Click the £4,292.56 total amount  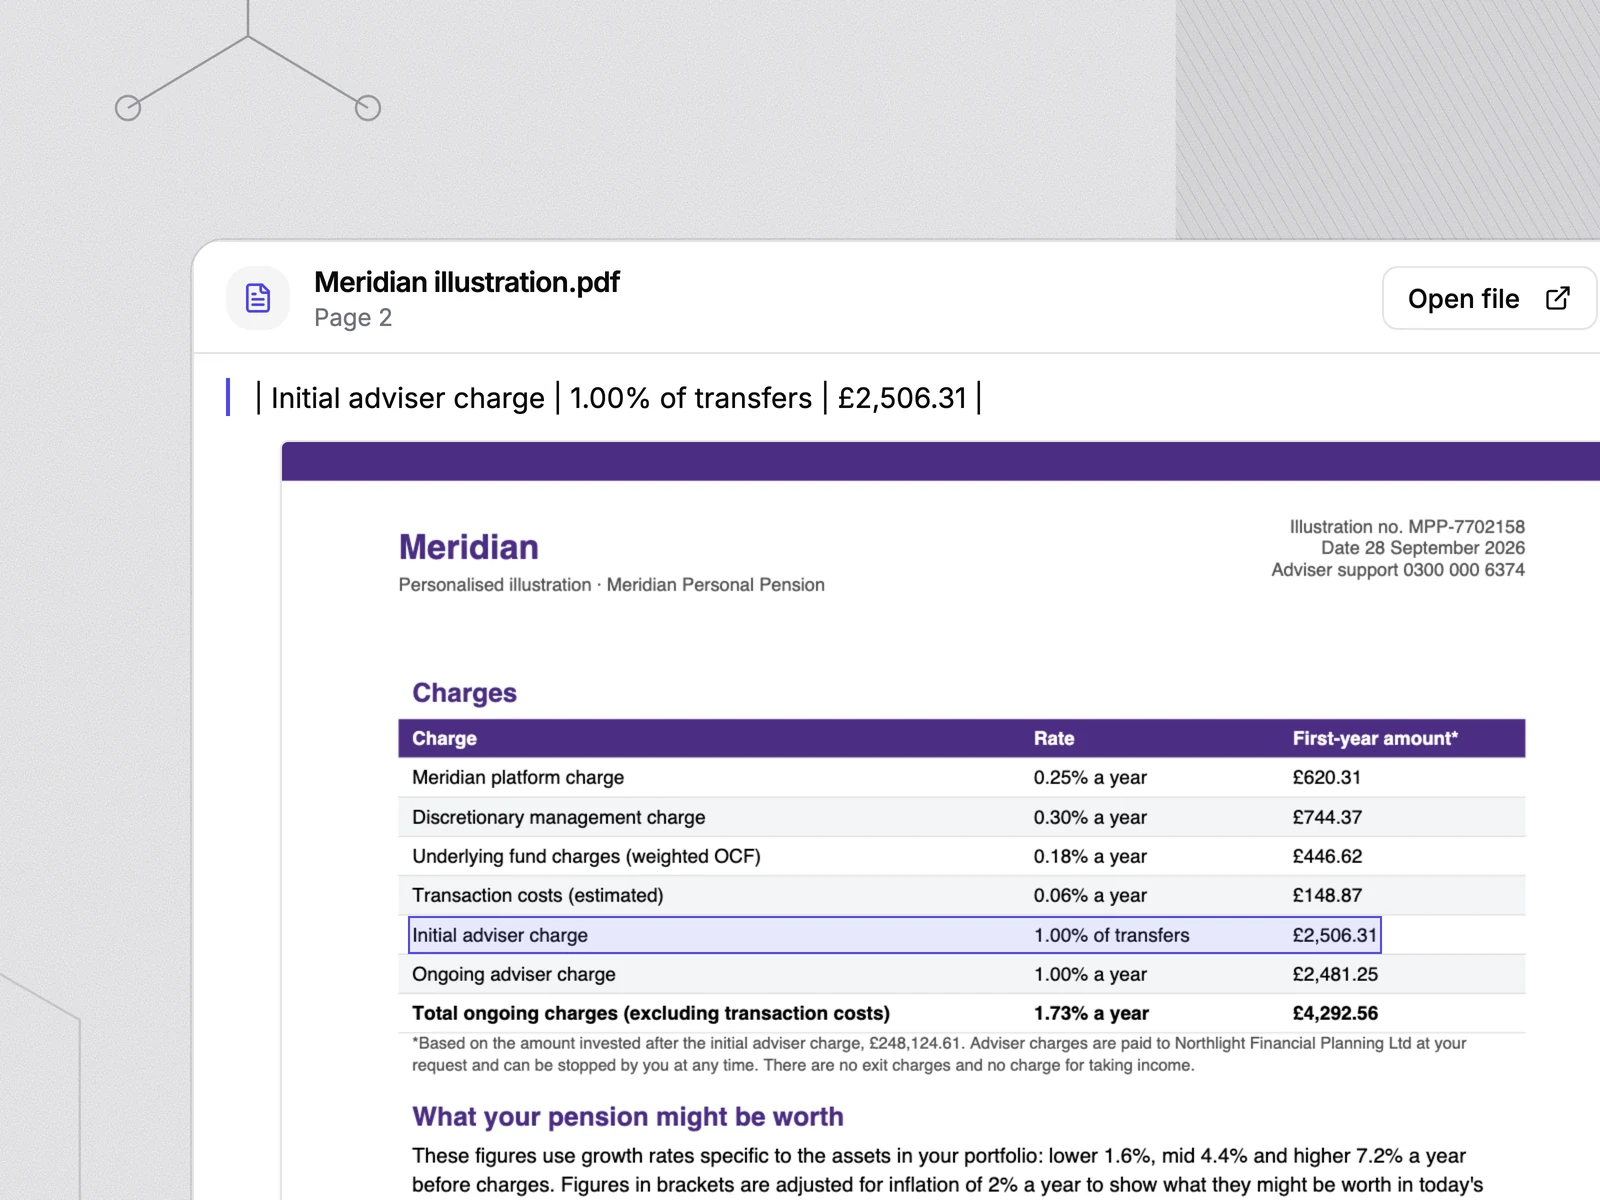pos(1335,1013)
